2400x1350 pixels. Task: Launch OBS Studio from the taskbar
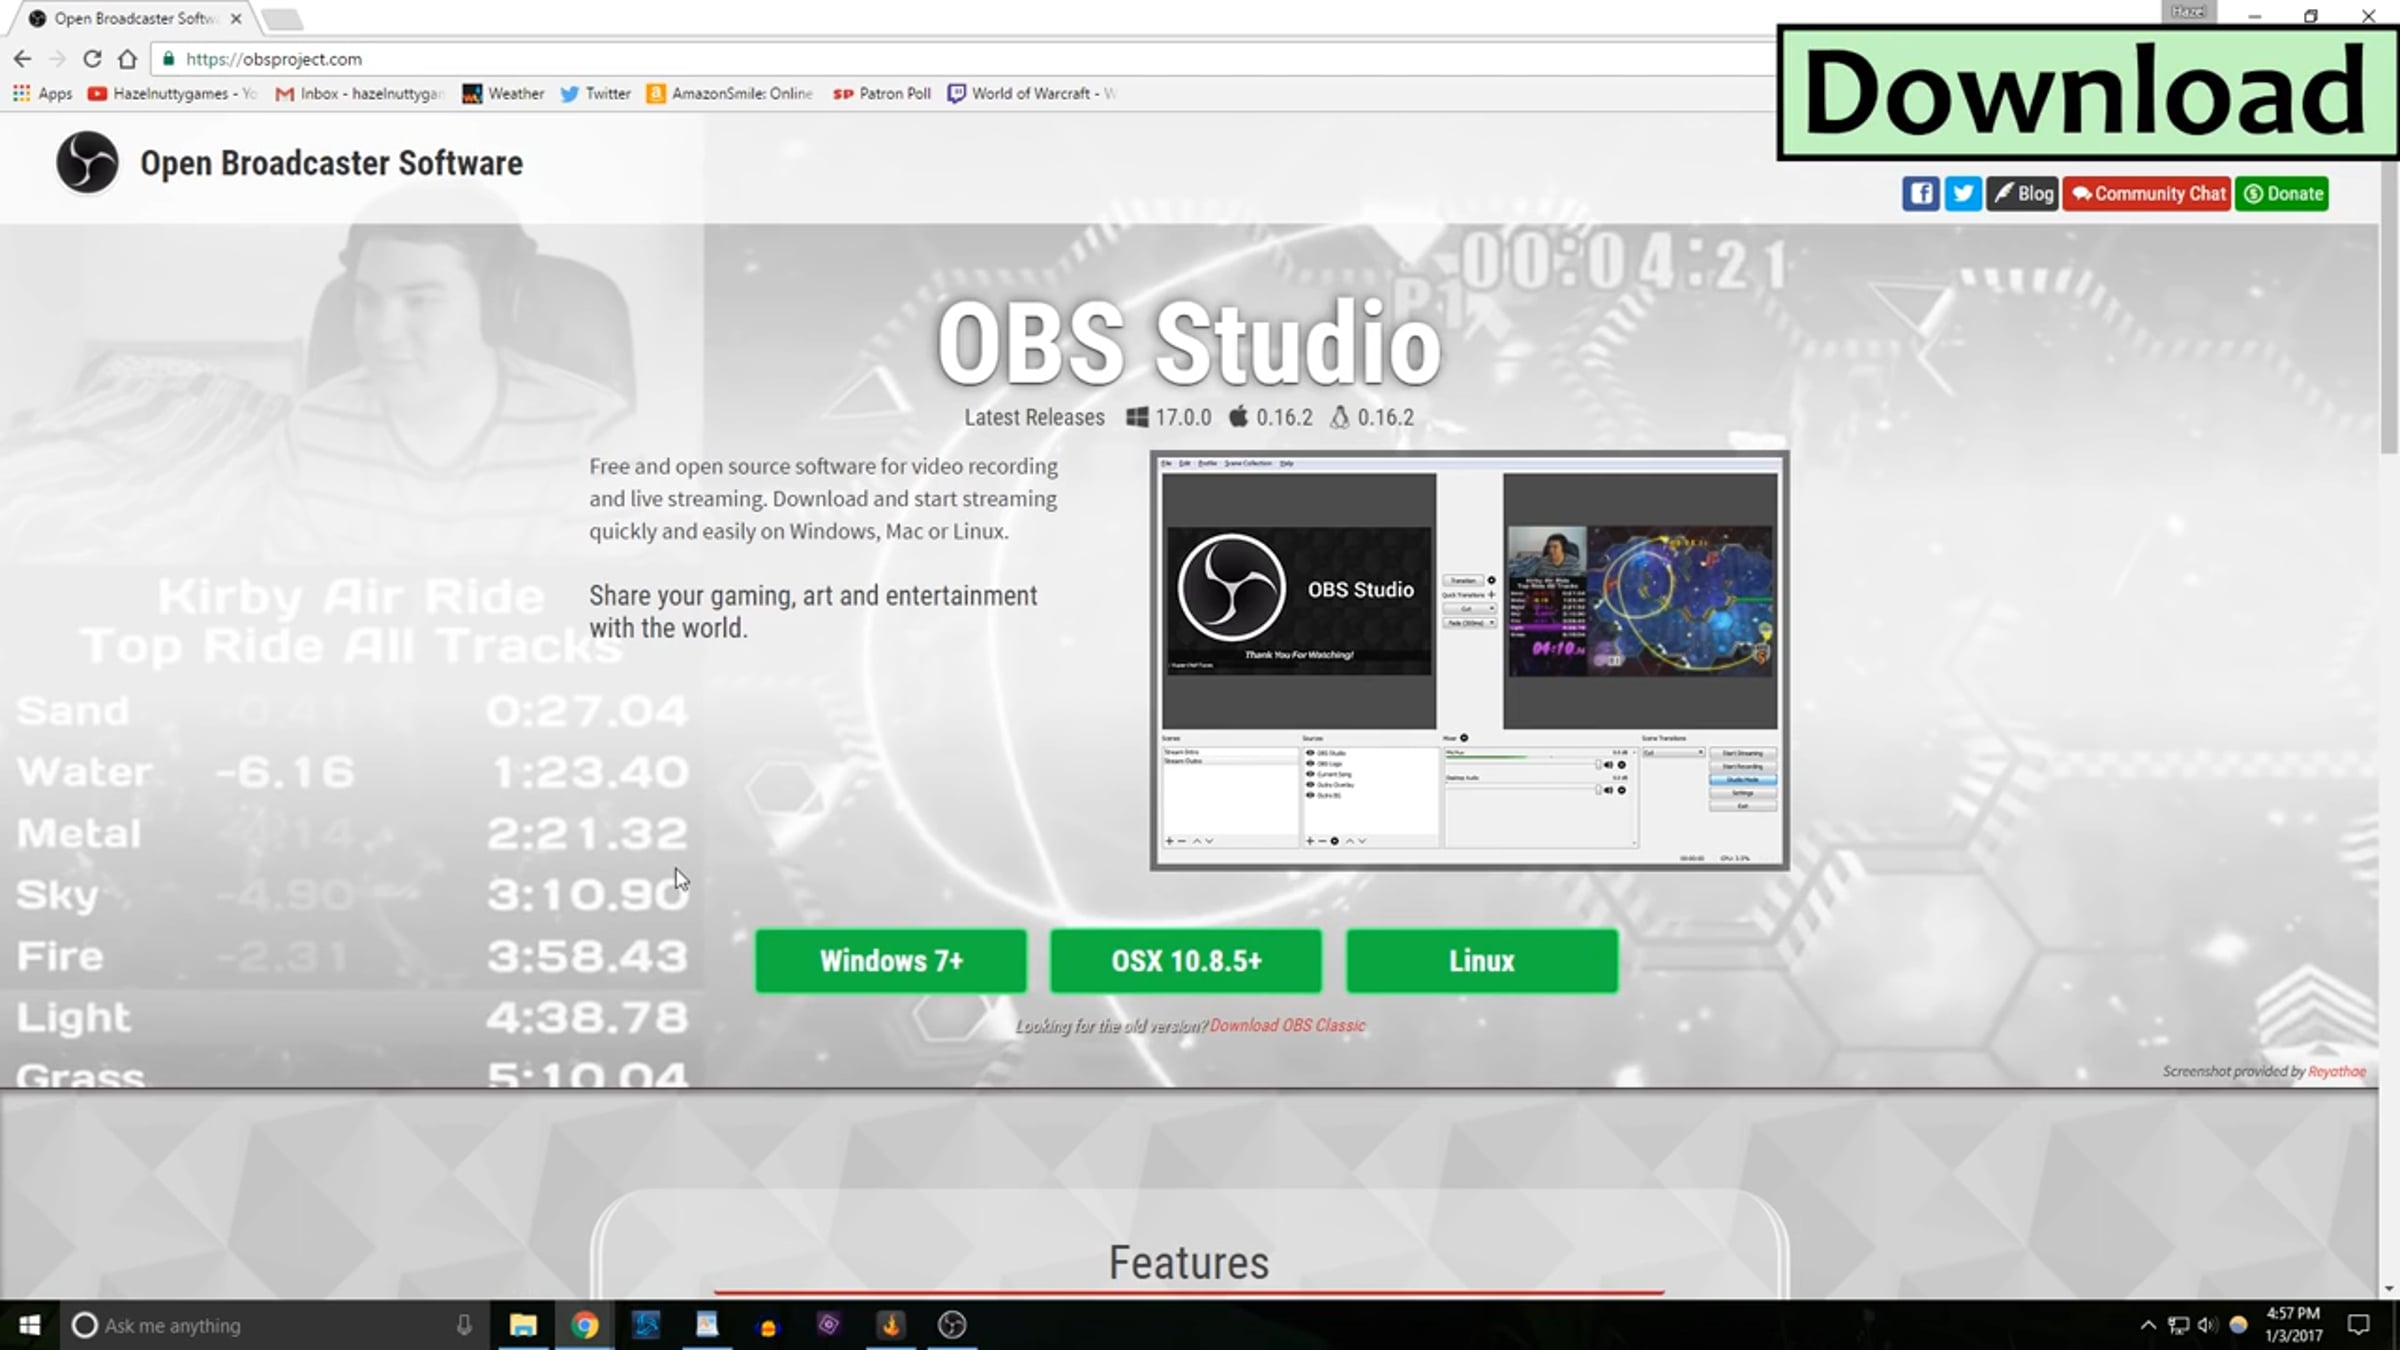pyautogui.click(x=952, y=1325)
